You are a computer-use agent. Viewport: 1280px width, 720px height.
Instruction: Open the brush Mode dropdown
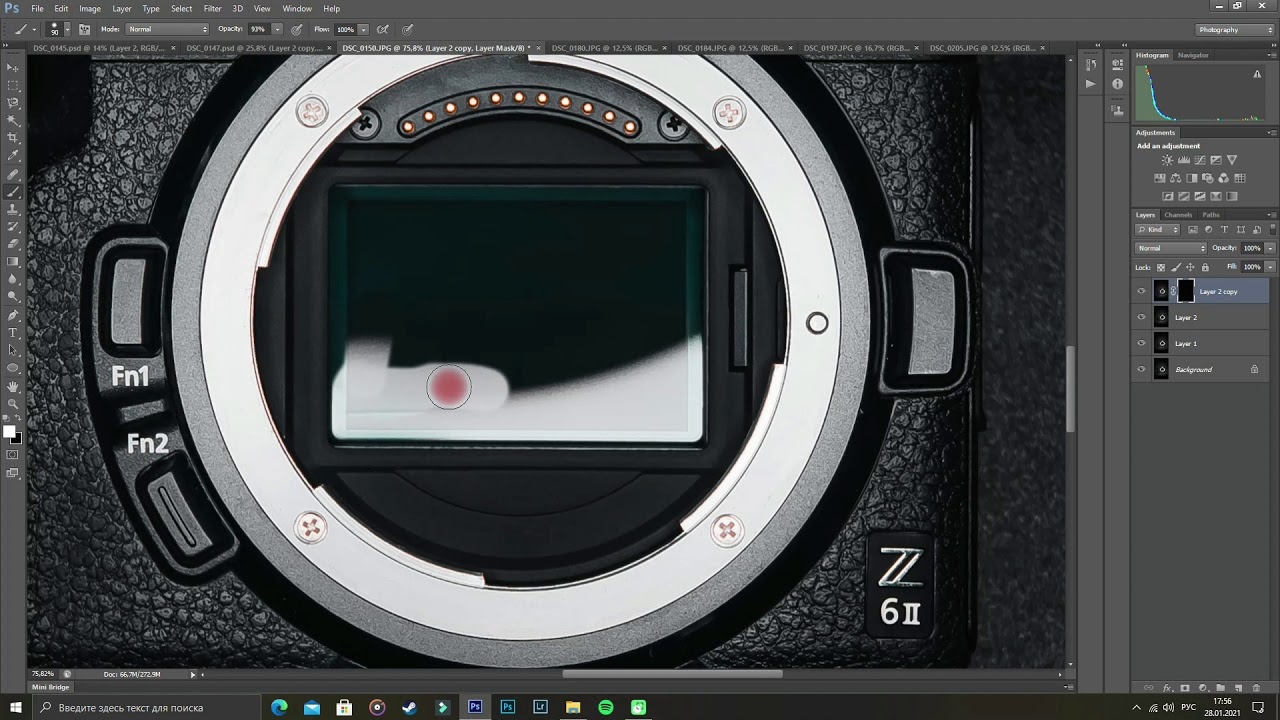pyautogui.click(x=167, y=29)
